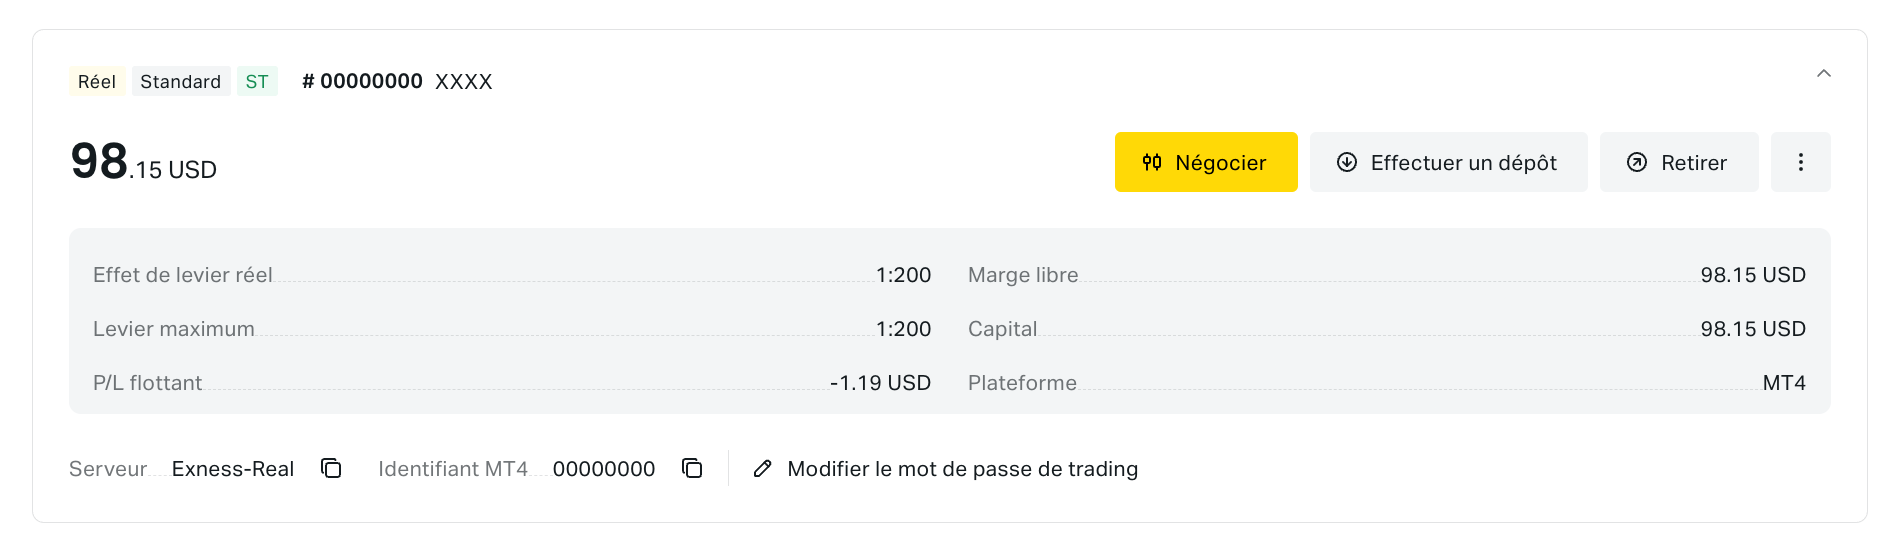The height and width of the screenshot is (550, 1900).
Task: Click Effectuer un dépôt button
Action: [1448, 162]
